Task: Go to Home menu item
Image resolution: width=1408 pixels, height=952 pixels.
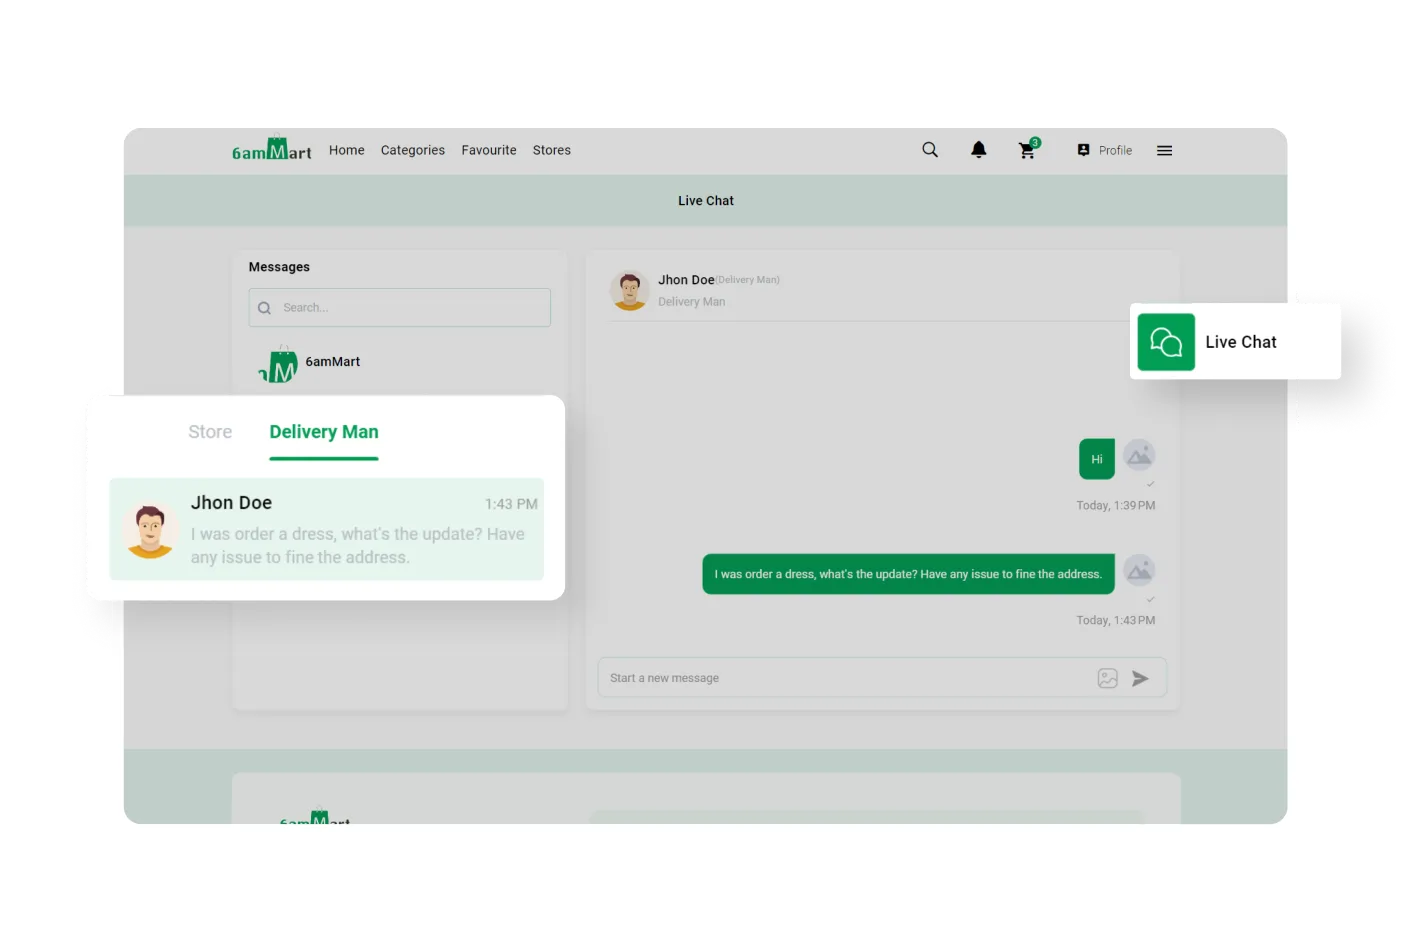Action: [346, 150]
